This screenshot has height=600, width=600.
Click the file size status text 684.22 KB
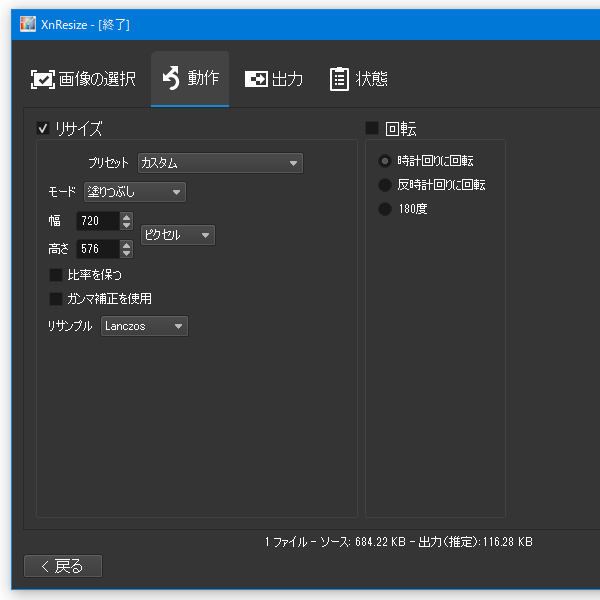(x=380, y=542)
